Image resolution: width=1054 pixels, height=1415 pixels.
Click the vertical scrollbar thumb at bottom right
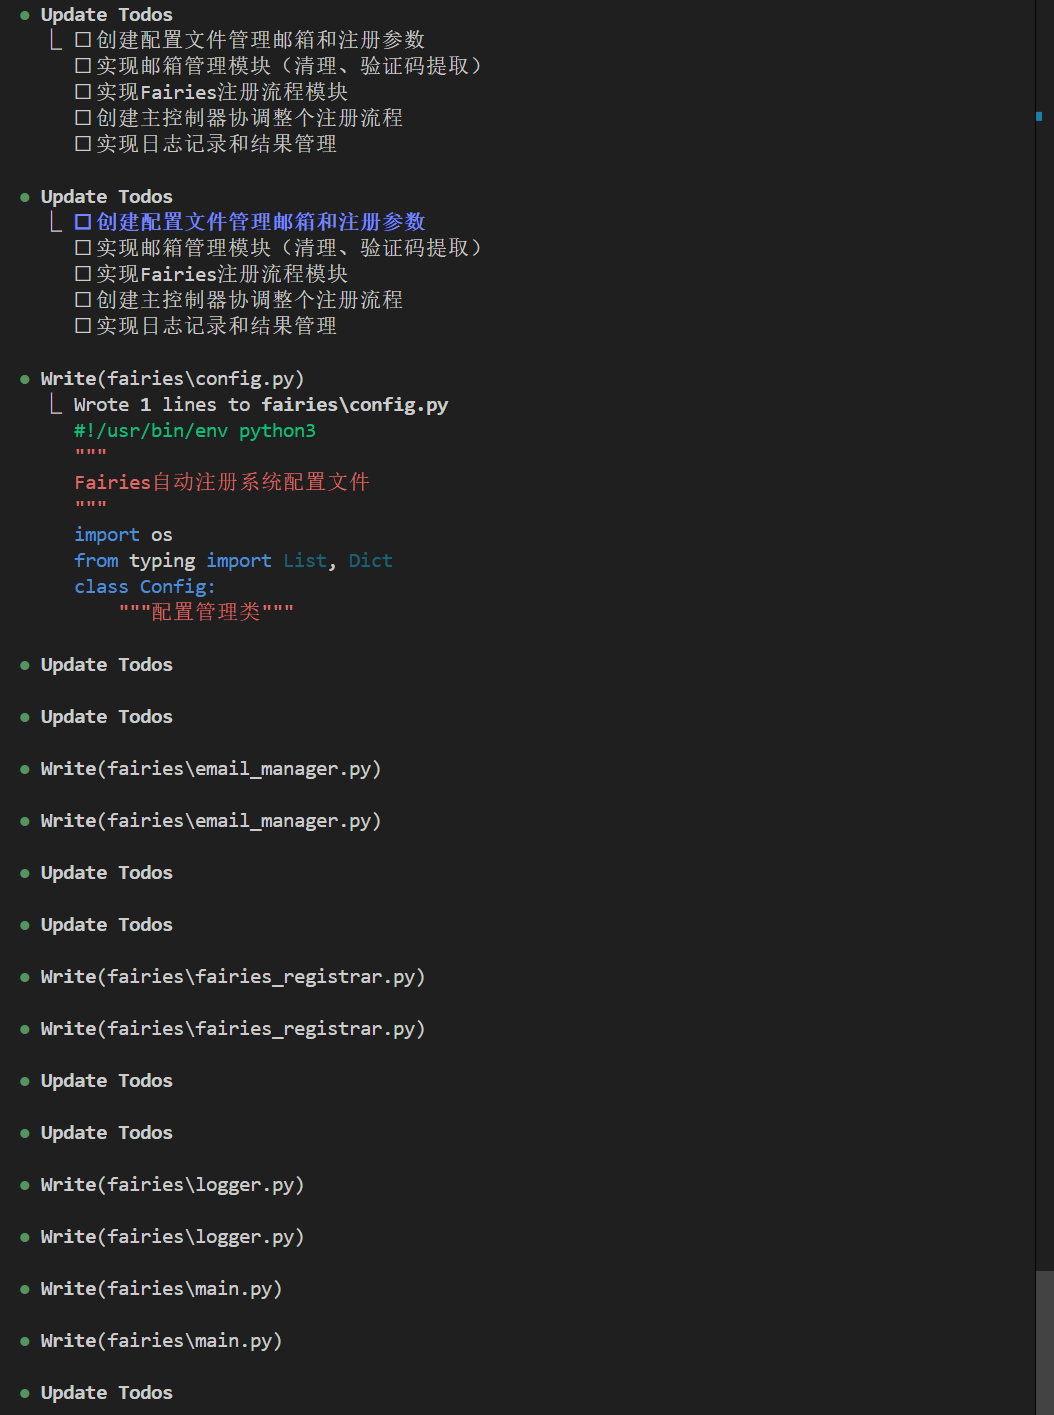[x=1044, y=1340]
